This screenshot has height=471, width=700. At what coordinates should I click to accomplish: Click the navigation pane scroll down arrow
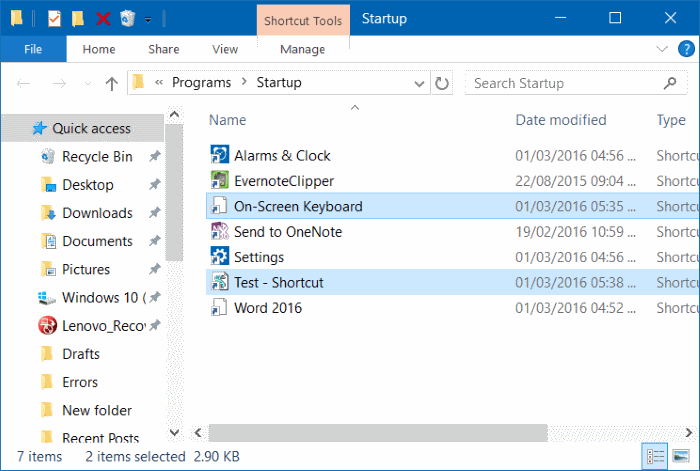174,432
